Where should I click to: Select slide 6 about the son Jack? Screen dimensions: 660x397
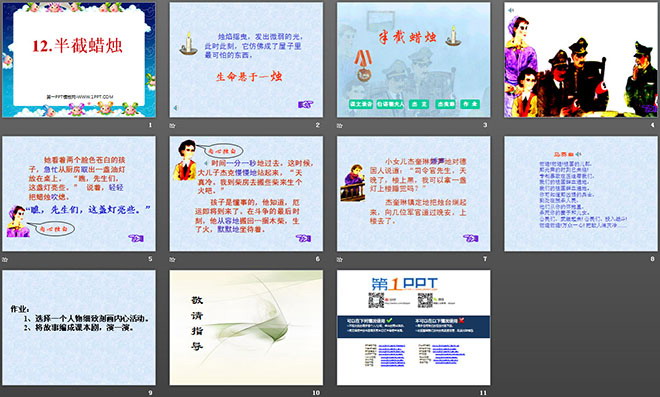(246, 194)
